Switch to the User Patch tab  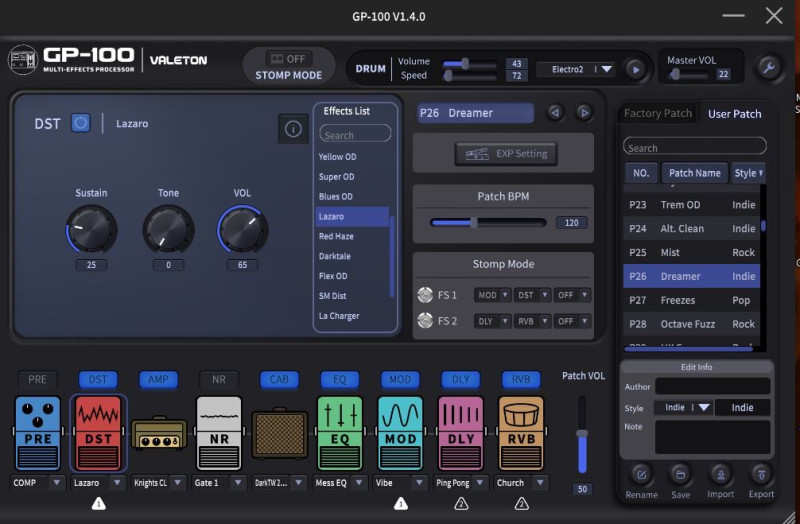coord(734,114)
